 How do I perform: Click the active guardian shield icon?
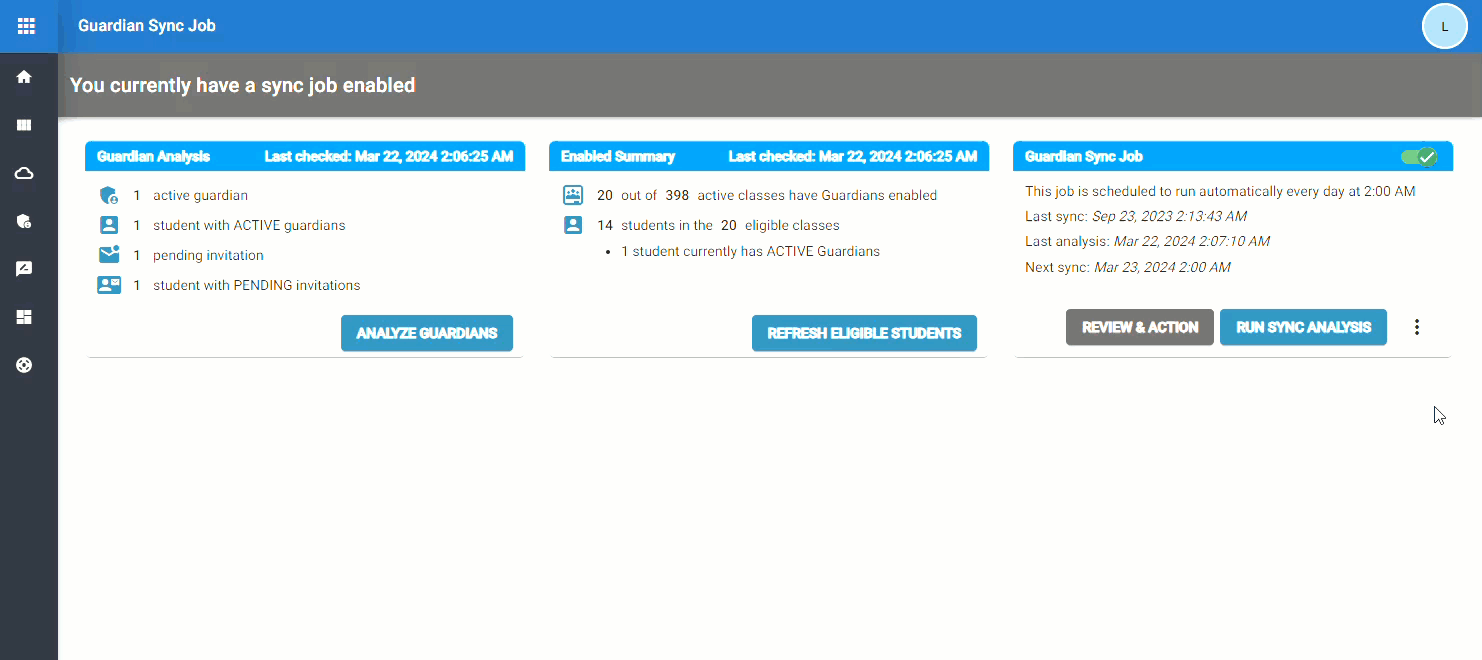coord(109,195)
